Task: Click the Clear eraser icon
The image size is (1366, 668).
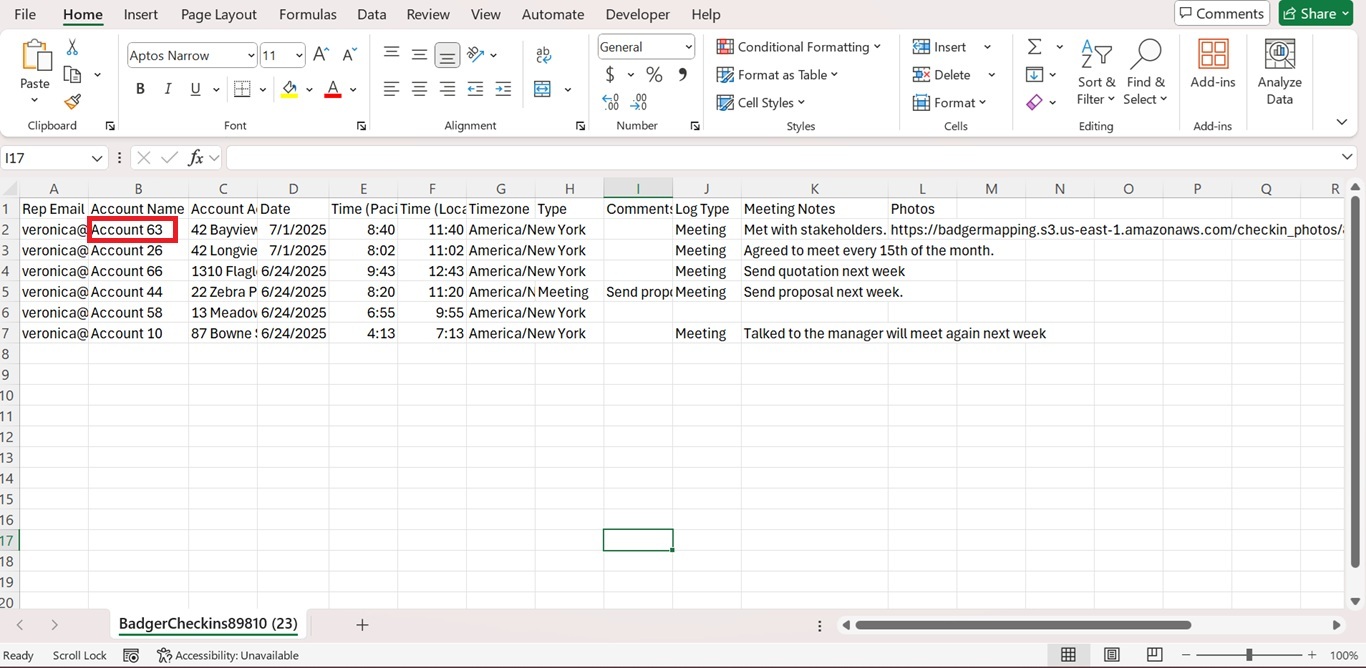Action: (x=1035, y=102)
